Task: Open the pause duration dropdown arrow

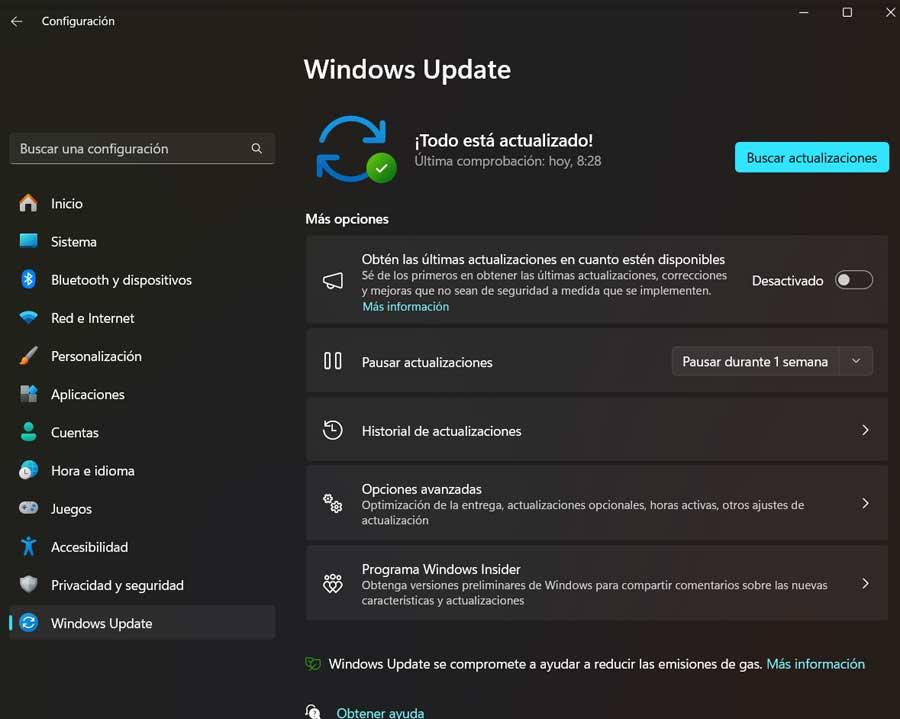Action: click(856, 362)
